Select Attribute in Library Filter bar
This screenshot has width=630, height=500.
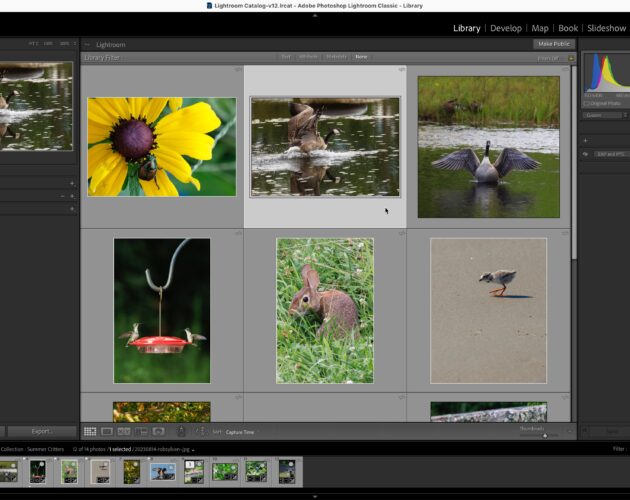[308, 57]
